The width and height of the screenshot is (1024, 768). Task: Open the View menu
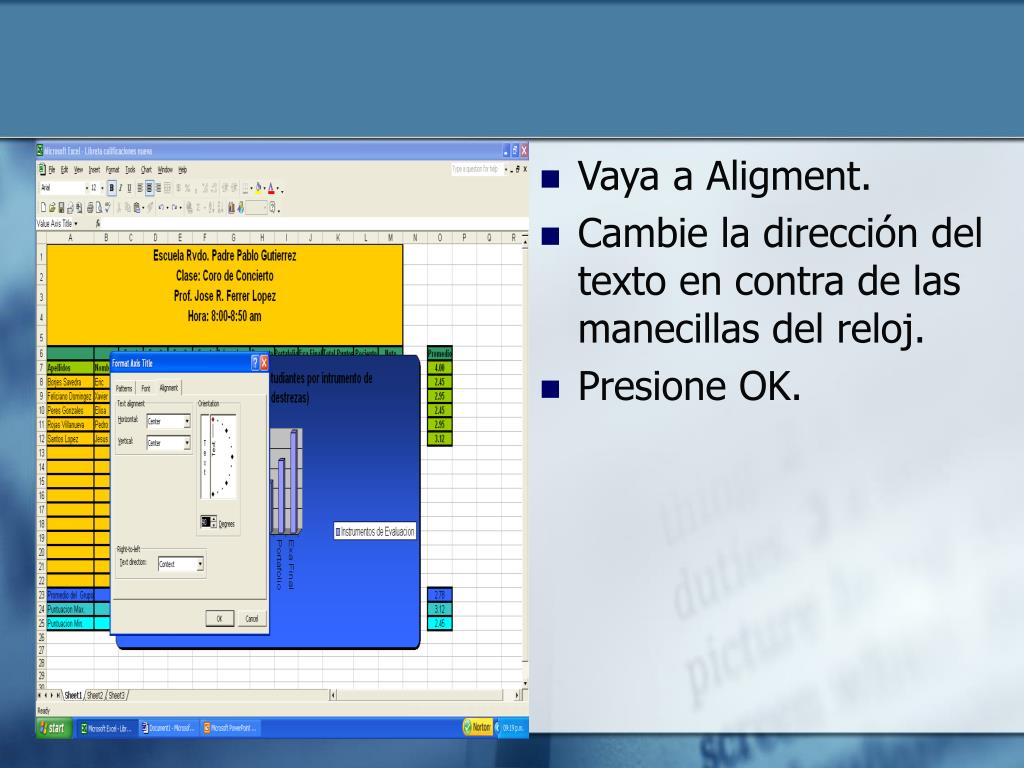(78, 170)
